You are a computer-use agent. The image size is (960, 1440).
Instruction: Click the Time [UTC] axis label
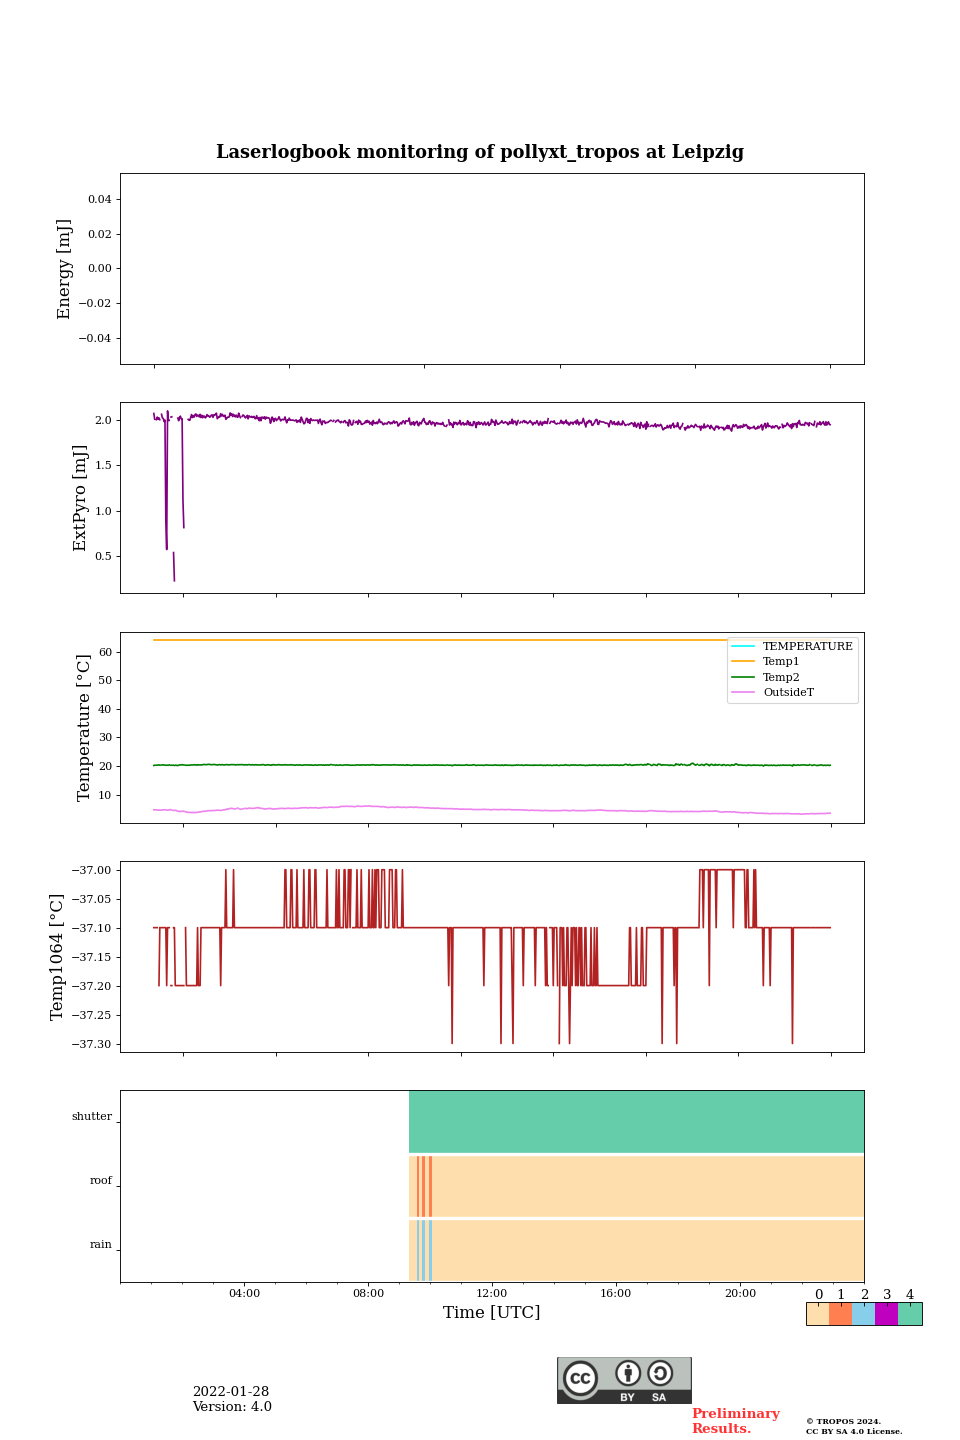[x=492, y=1312]
